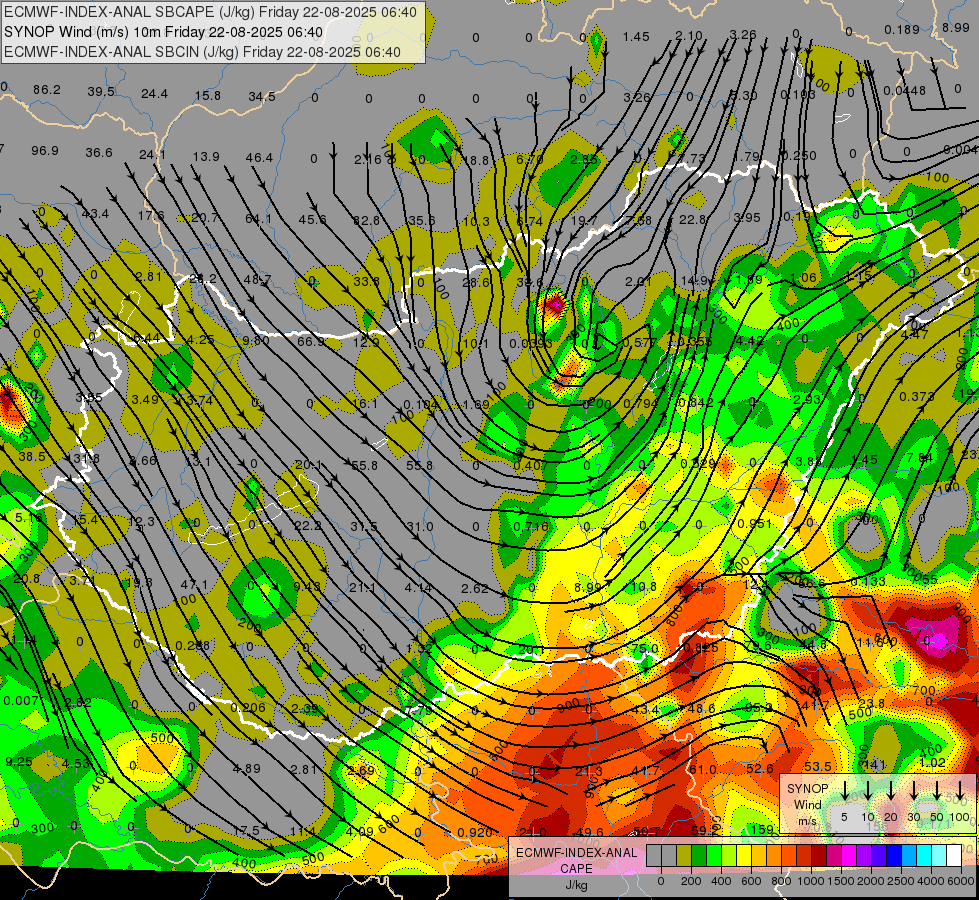979x900 pixels.
Task: Click the grid value 23.8
Action: (872, 703)
